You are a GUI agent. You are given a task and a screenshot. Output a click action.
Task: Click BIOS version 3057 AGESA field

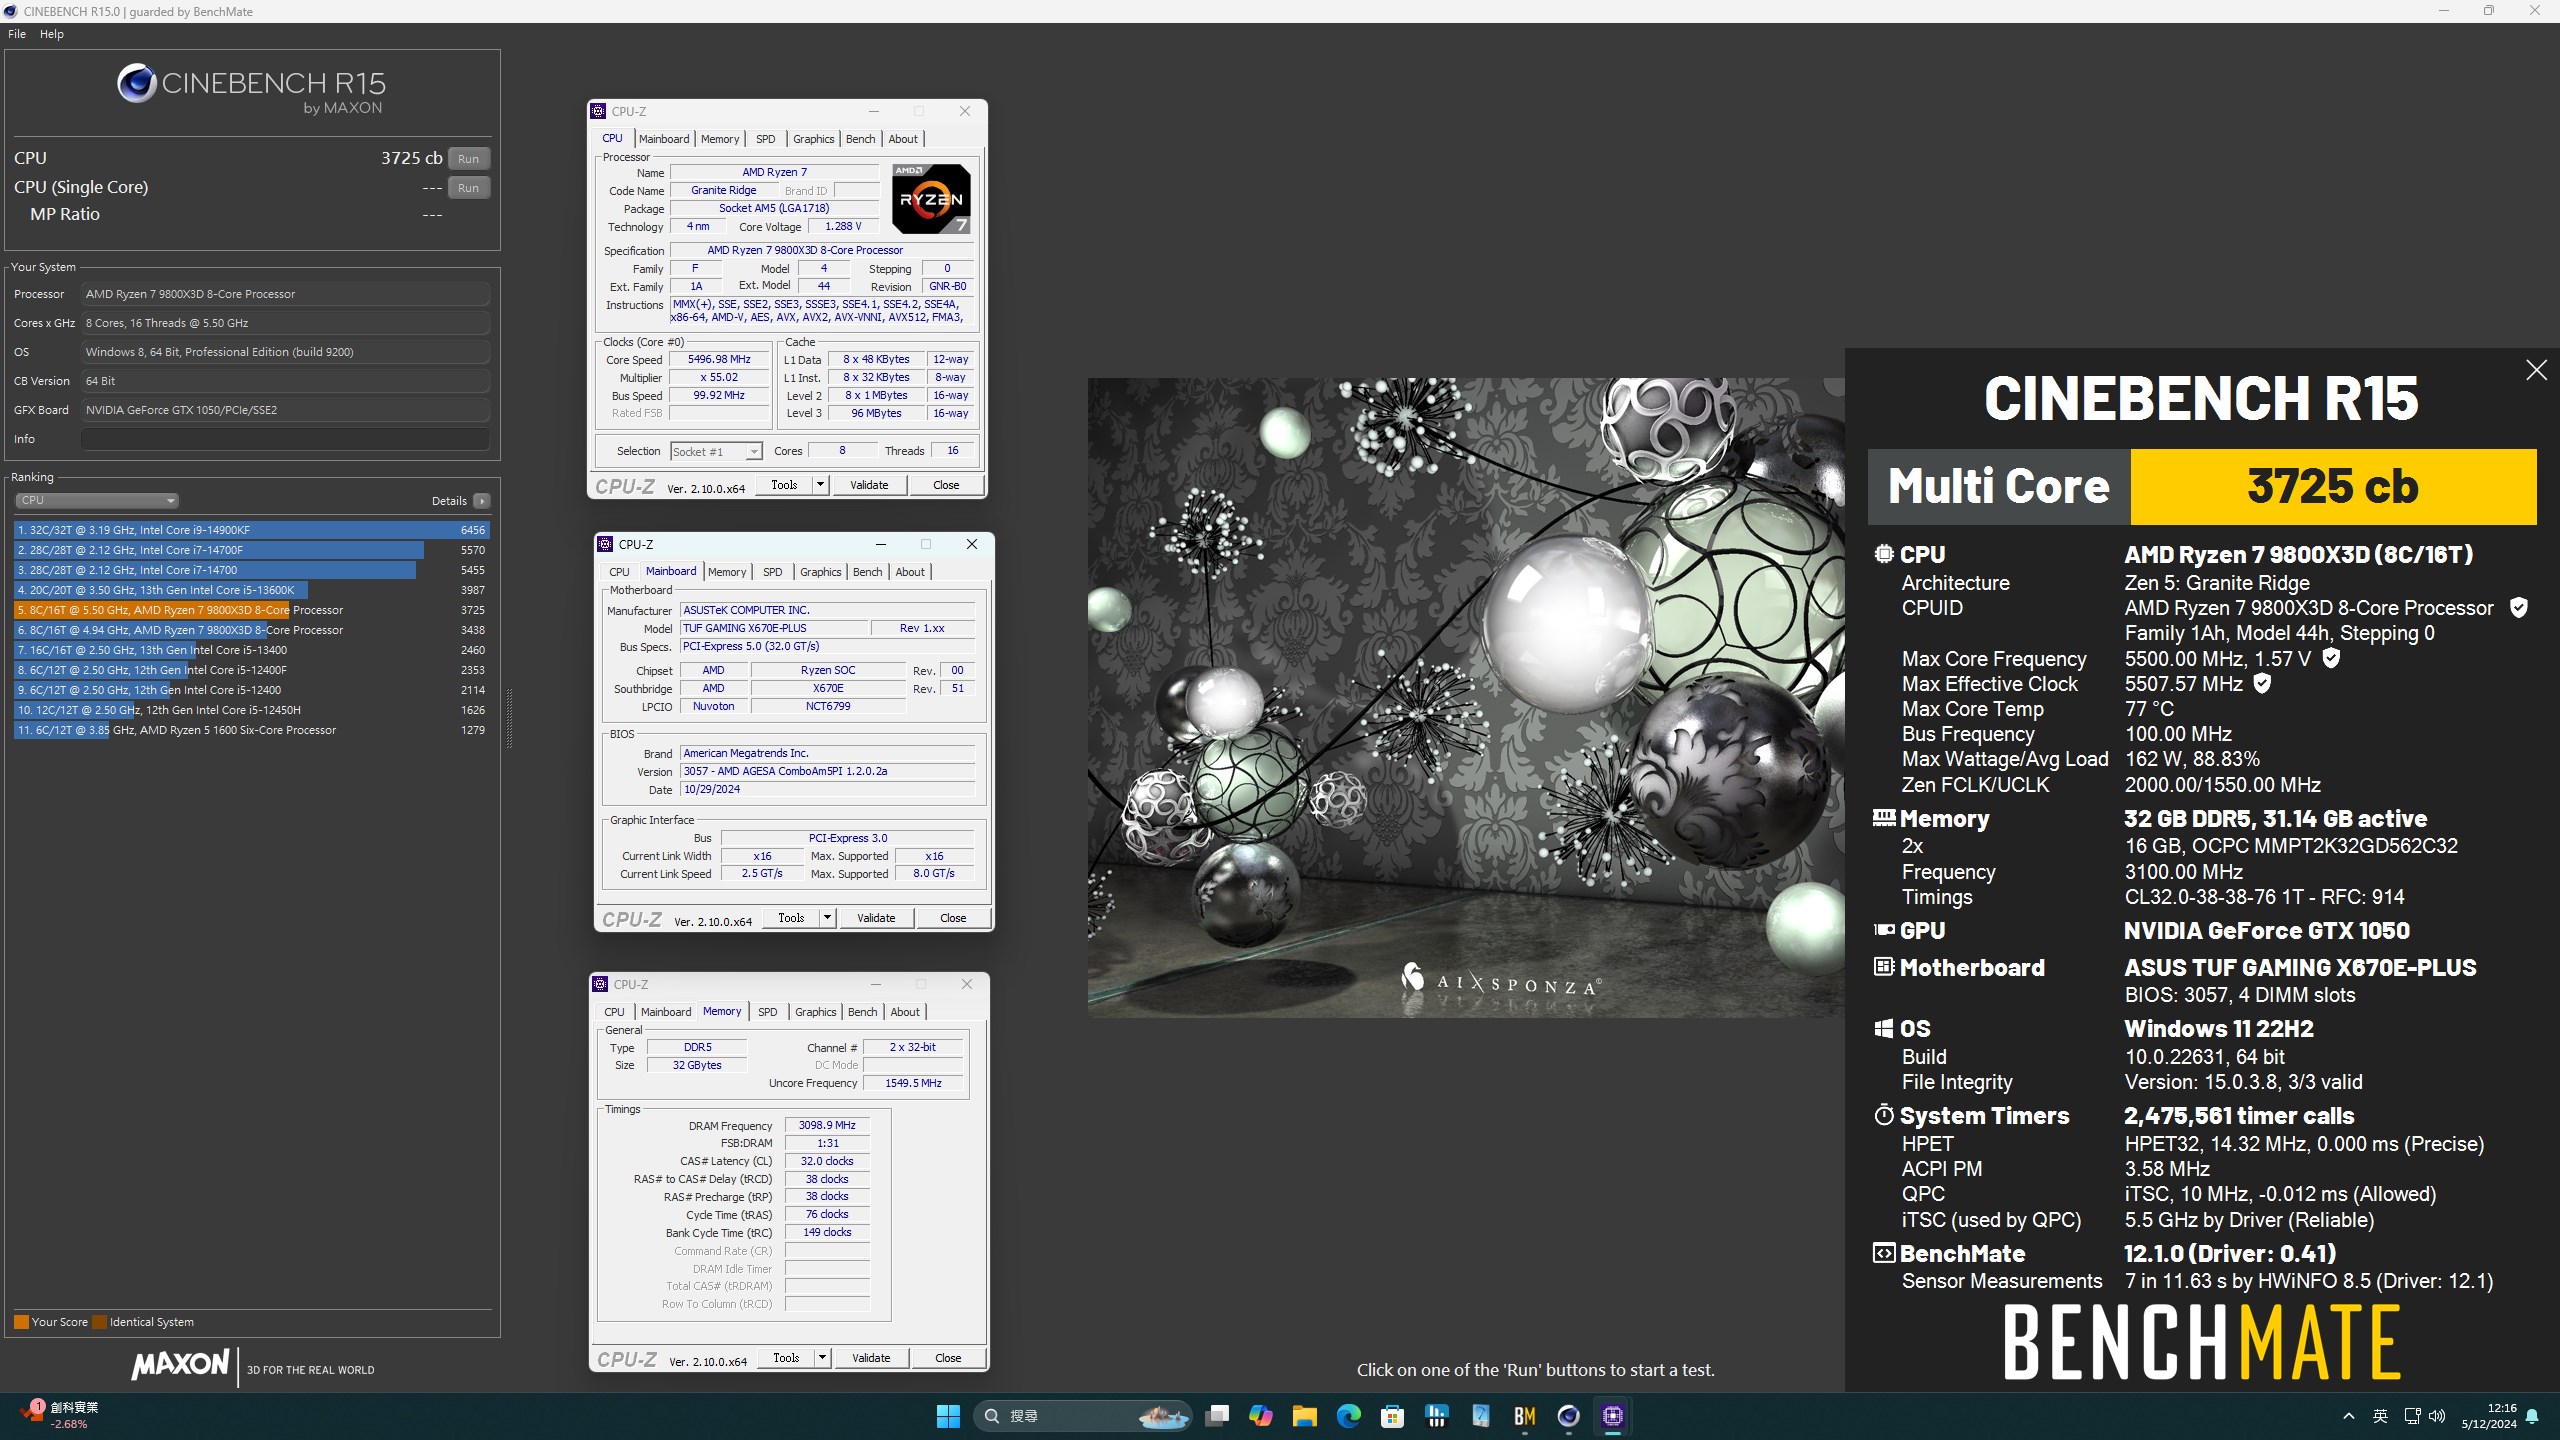(827, 771)
